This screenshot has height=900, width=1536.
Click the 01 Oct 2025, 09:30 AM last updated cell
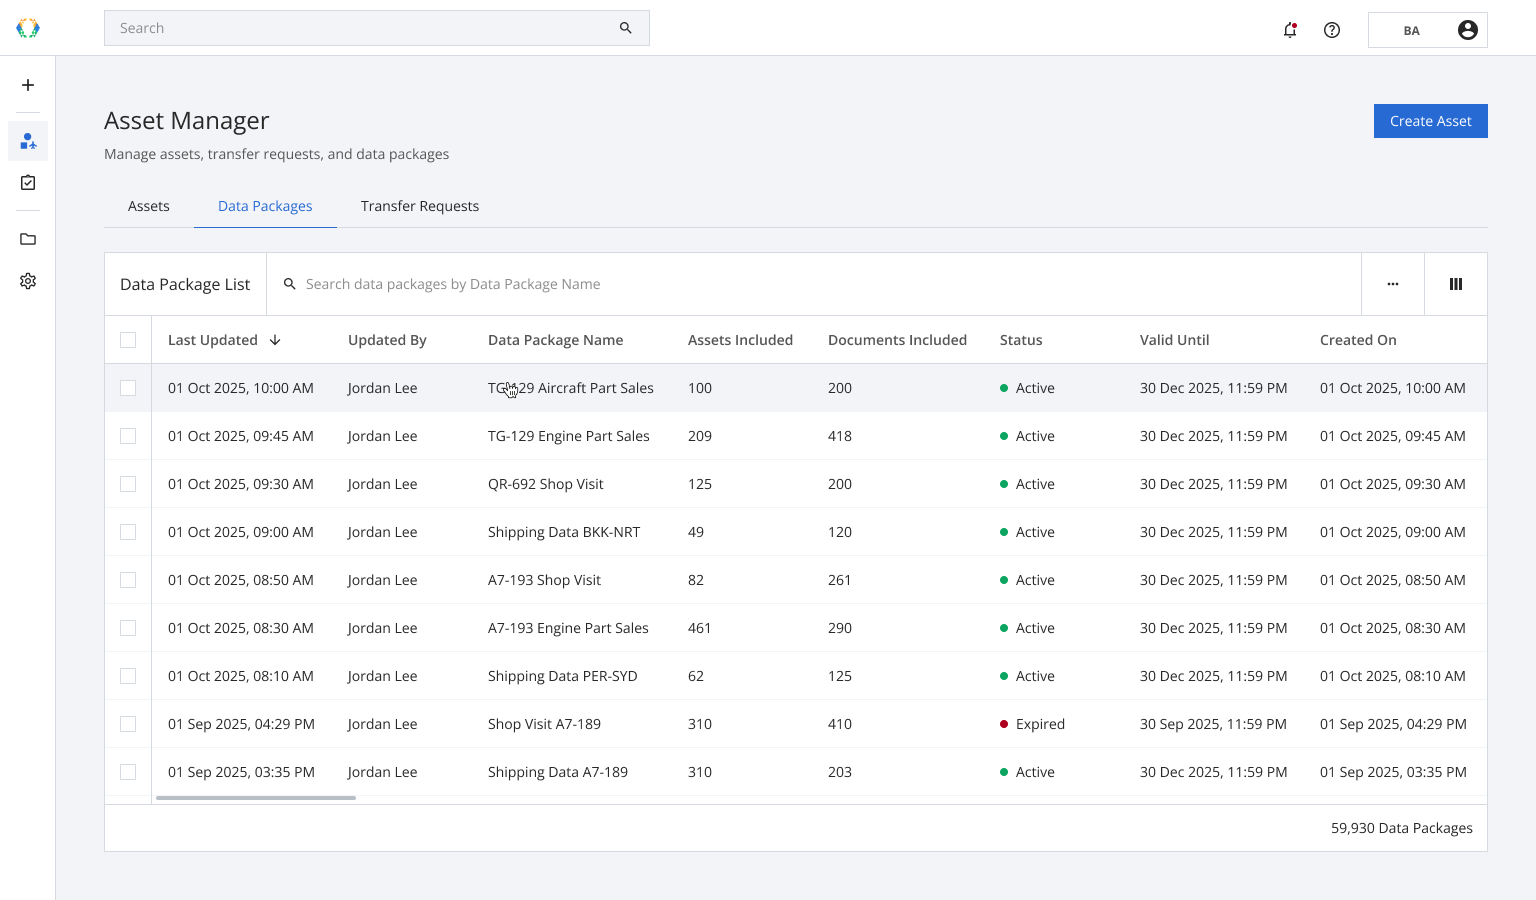pyautogui.click(x=240, y=484)
